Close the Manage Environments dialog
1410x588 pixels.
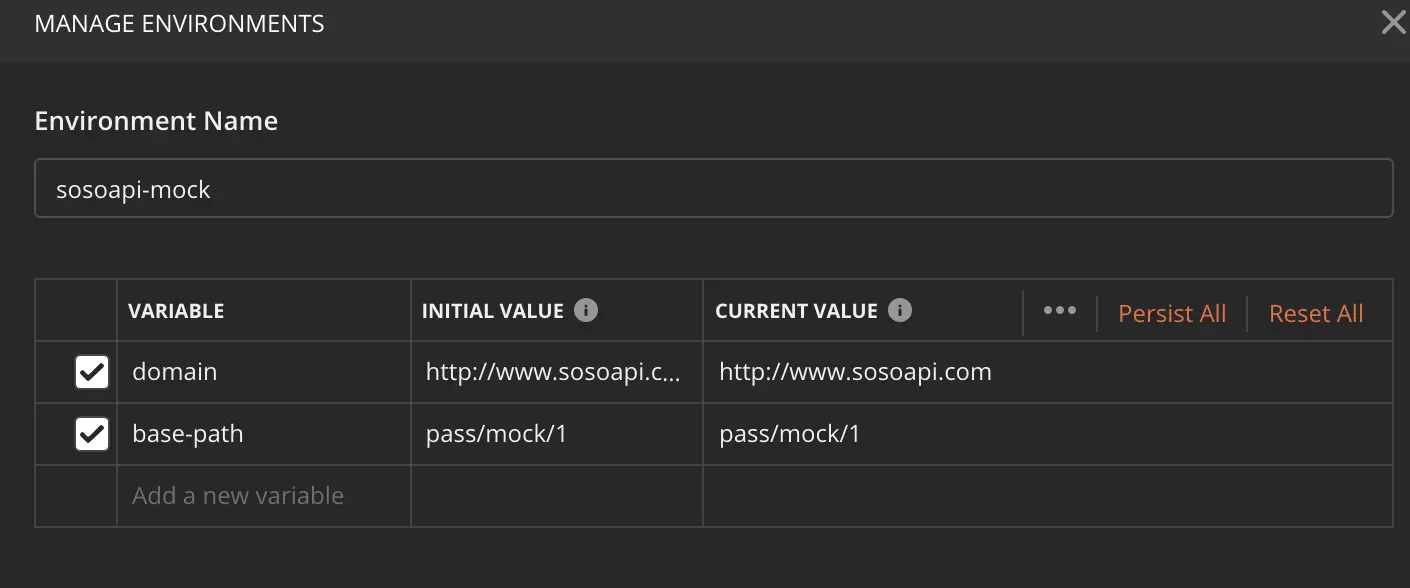[x=1393, y=23]
